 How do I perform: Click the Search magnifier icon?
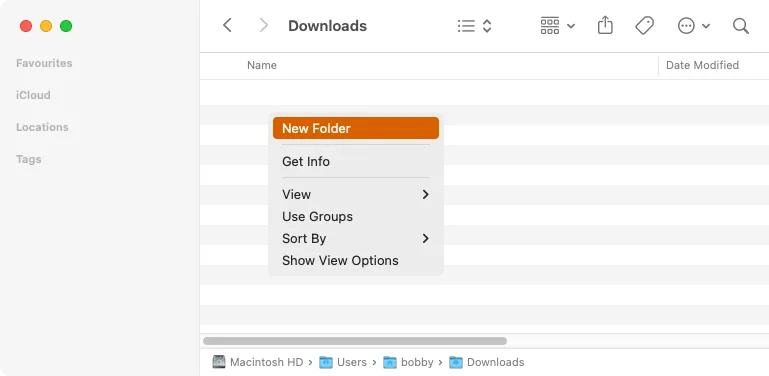(741, 26)
